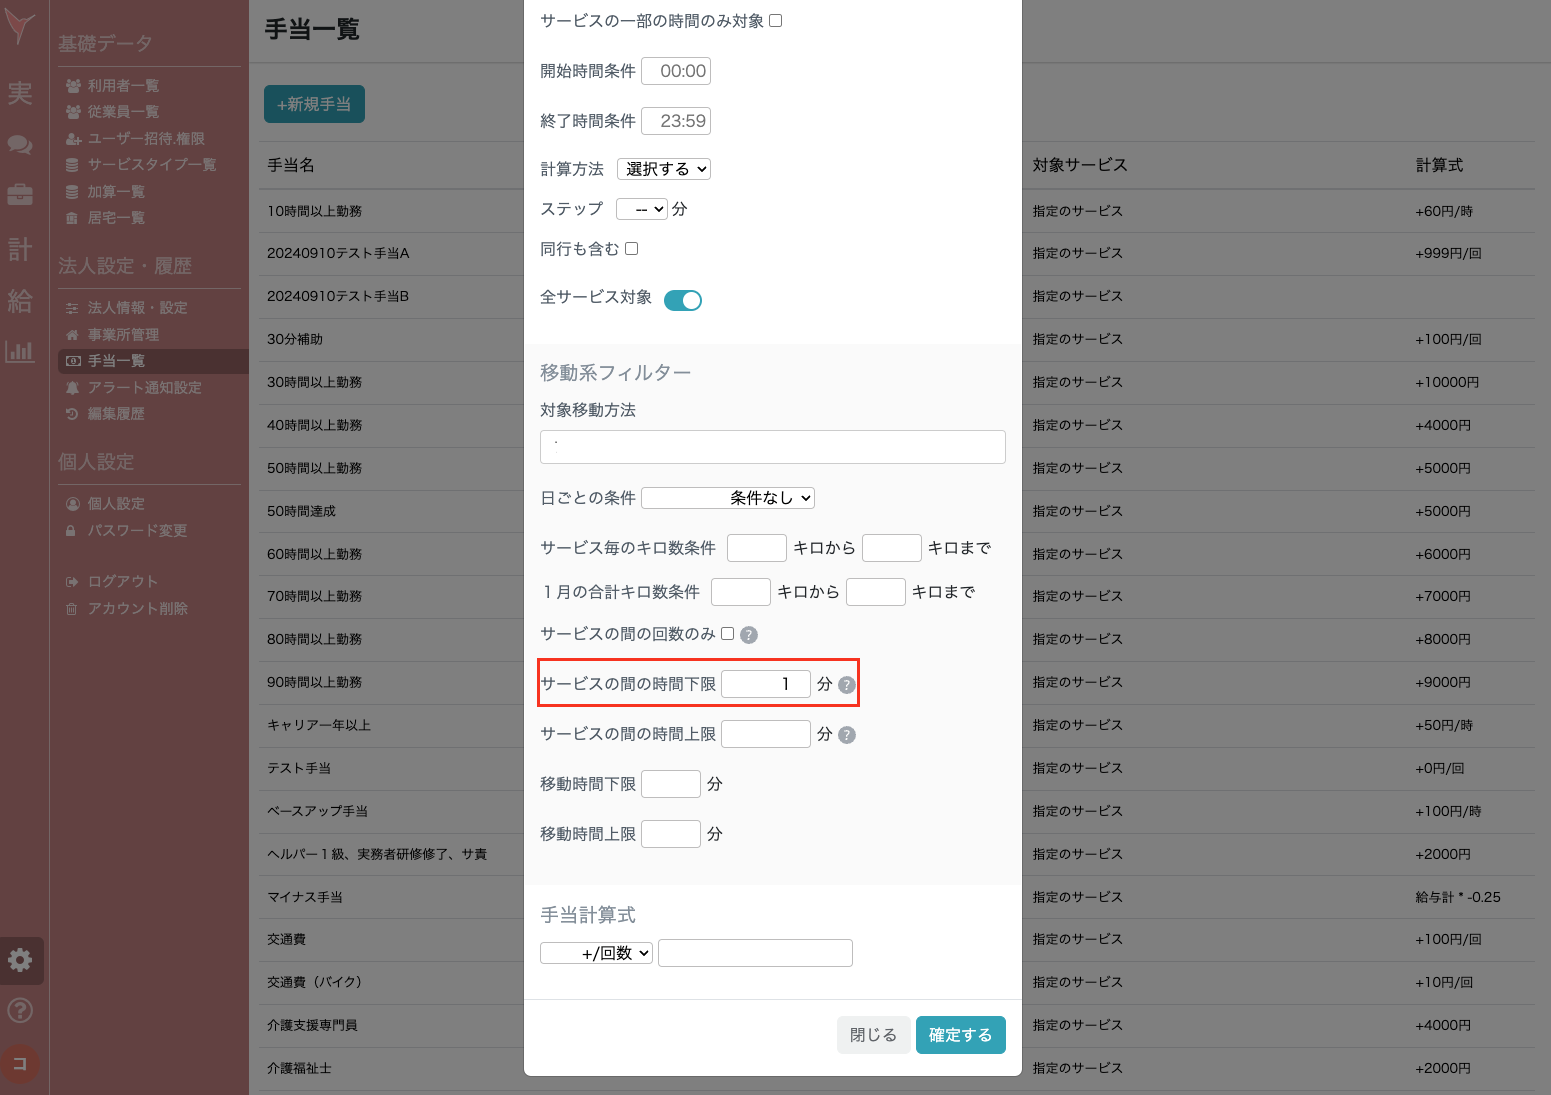Click the 終了時間条件 time input field
The image size is (1551, 1095).
pos(676,120)
